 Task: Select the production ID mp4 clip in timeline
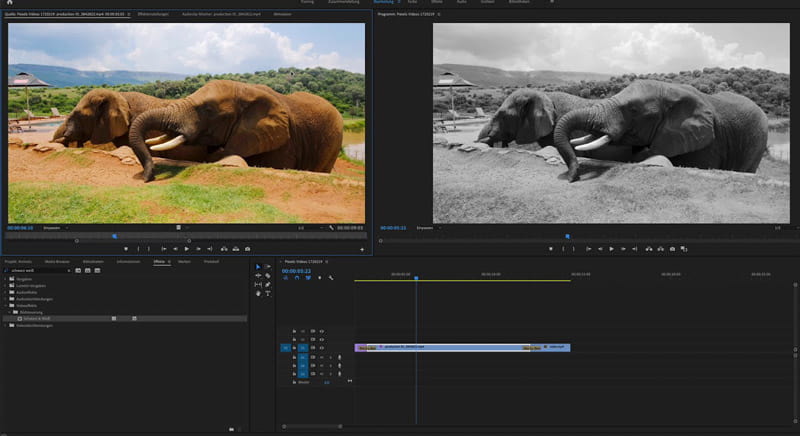tap(449, 347)
